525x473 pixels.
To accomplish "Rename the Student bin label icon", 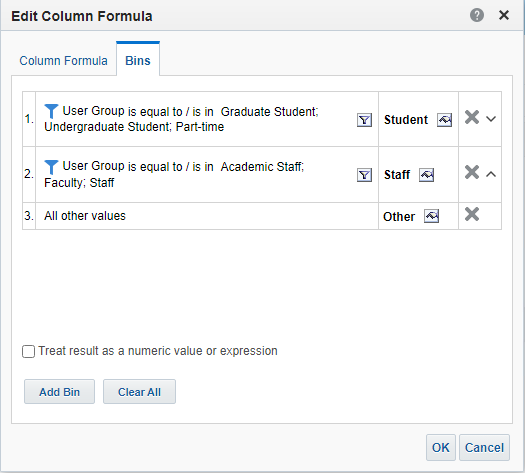I will coord(445,120).
